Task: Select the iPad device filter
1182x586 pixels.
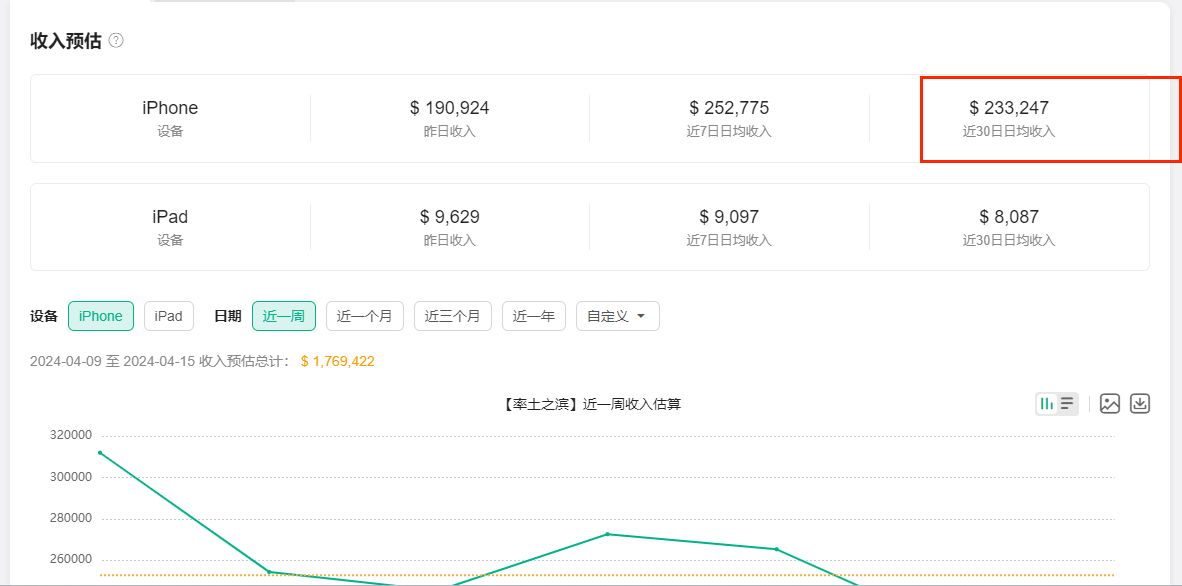Action: coord(169,316)
